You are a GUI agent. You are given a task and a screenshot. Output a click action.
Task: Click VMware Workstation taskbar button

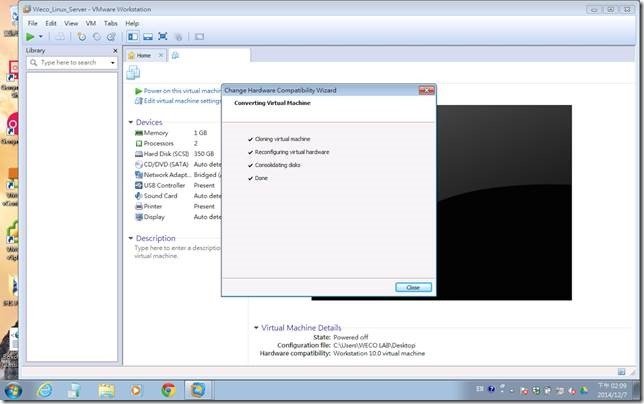pyautogui.click(x=198, y=390)
